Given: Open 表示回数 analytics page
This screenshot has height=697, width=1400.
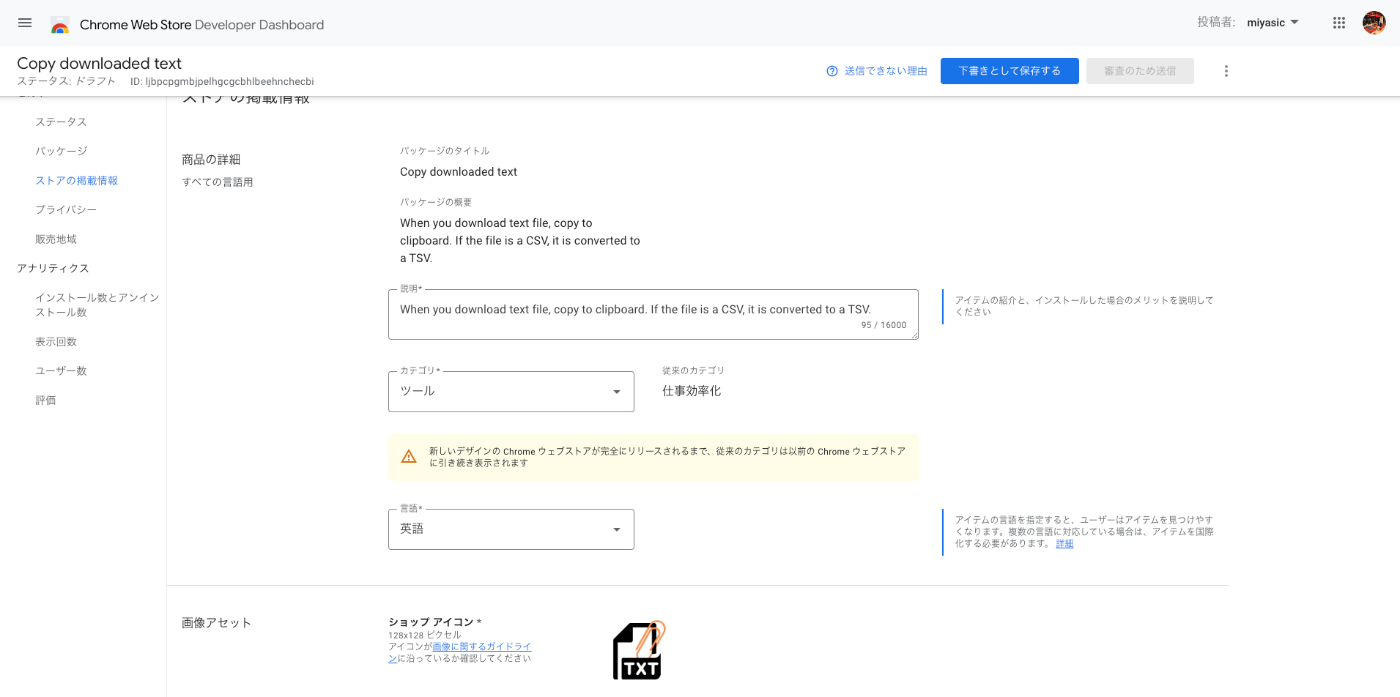Looking at the screenshot, I should (56, 342).
